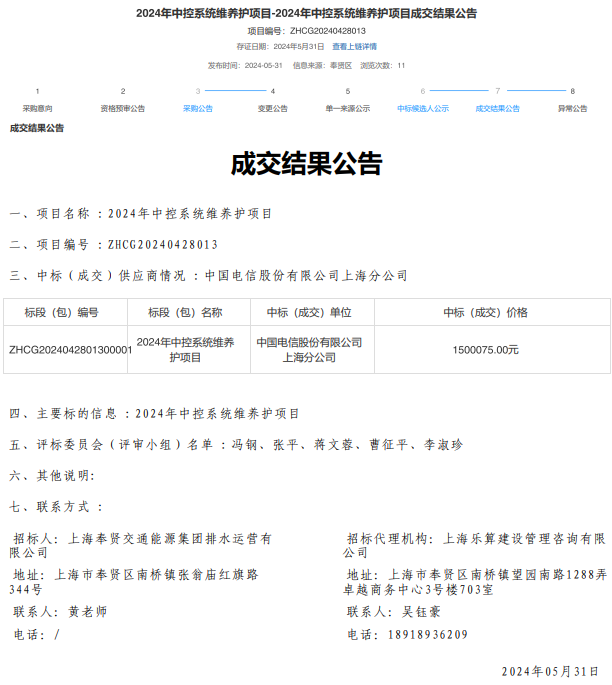Click the 标段（包）名称 column header
Image resolution: width=612 pixels, height=685 pixels.
point(185,312)
